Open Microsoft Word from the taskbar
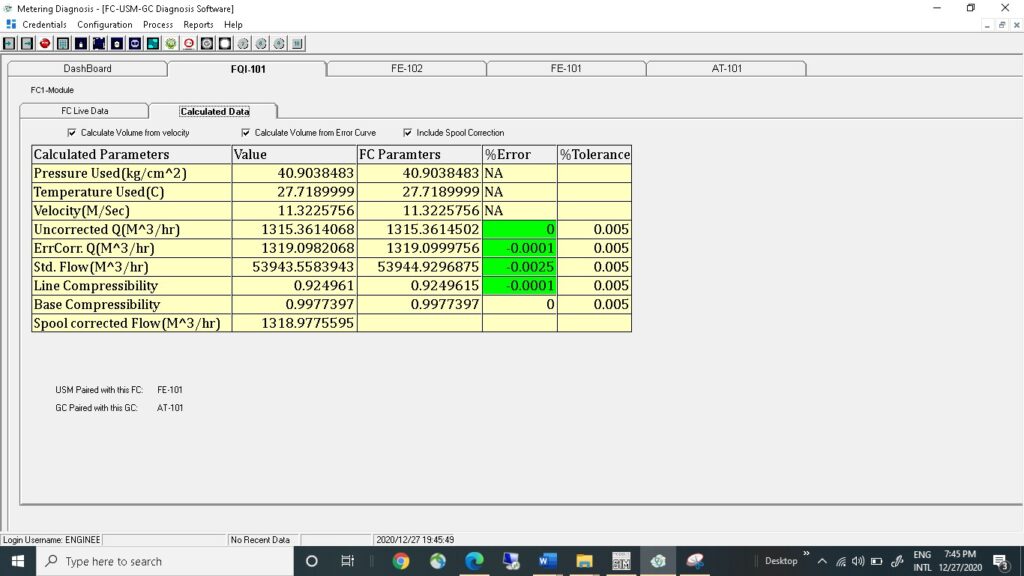Screen dimensions: 1024x576 [x=547, y=561]
